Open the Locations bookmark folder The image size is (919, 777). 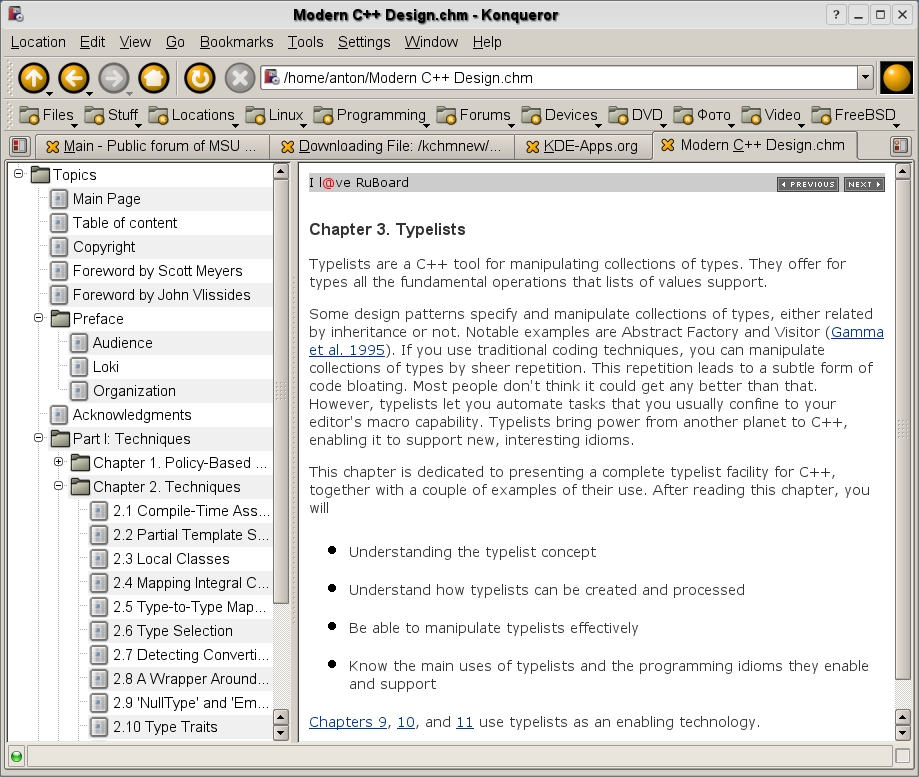(x=191, y=115)
